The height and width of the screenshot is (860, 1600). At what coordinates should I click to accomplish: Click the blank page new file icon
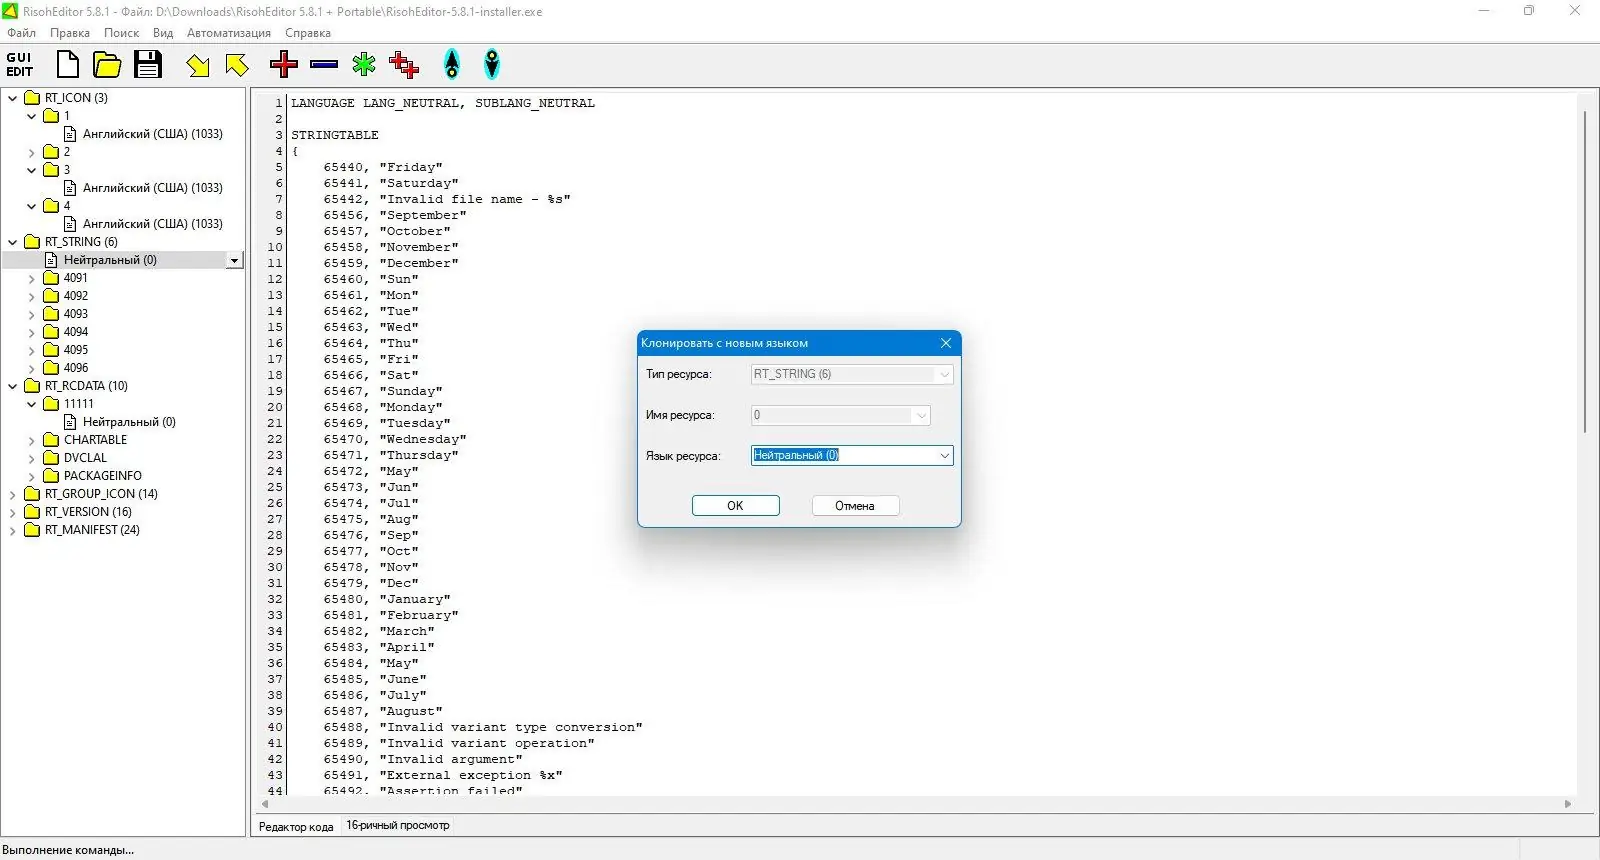pos(68,65)
